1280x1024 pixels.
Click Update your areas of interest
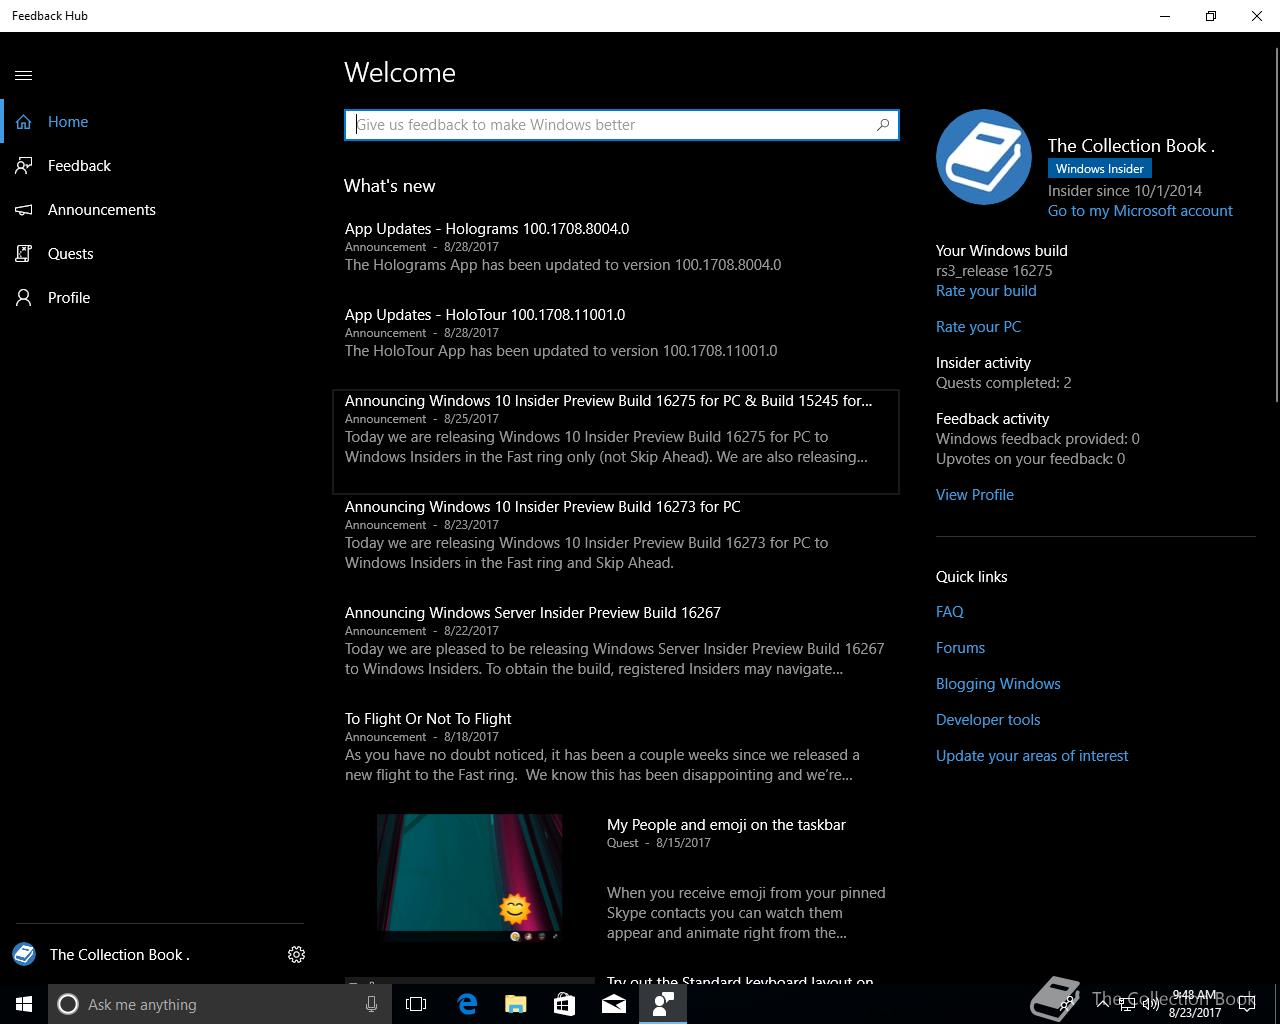click(1032, 756)
